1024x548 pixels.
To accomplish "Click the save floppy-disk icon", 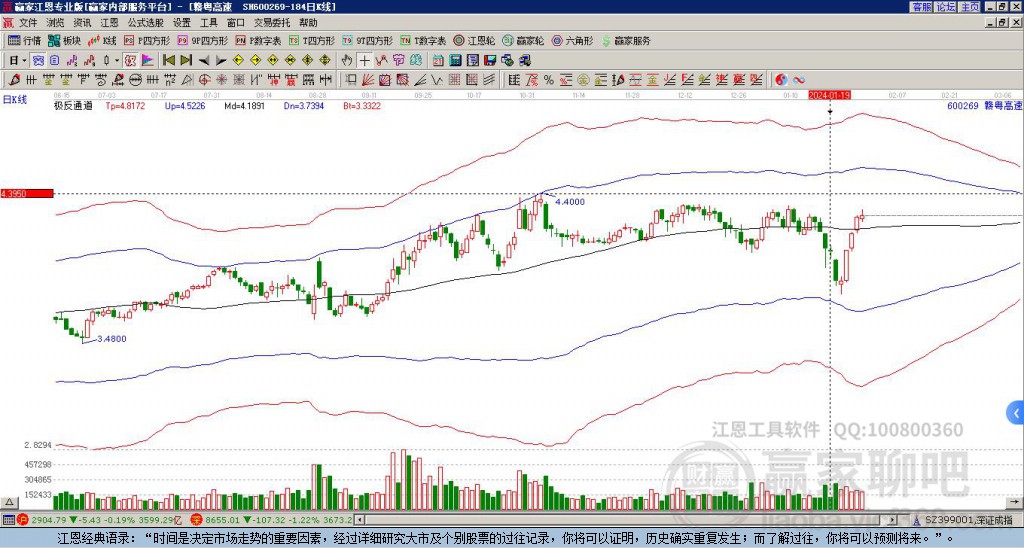I will tap(490, 61).
